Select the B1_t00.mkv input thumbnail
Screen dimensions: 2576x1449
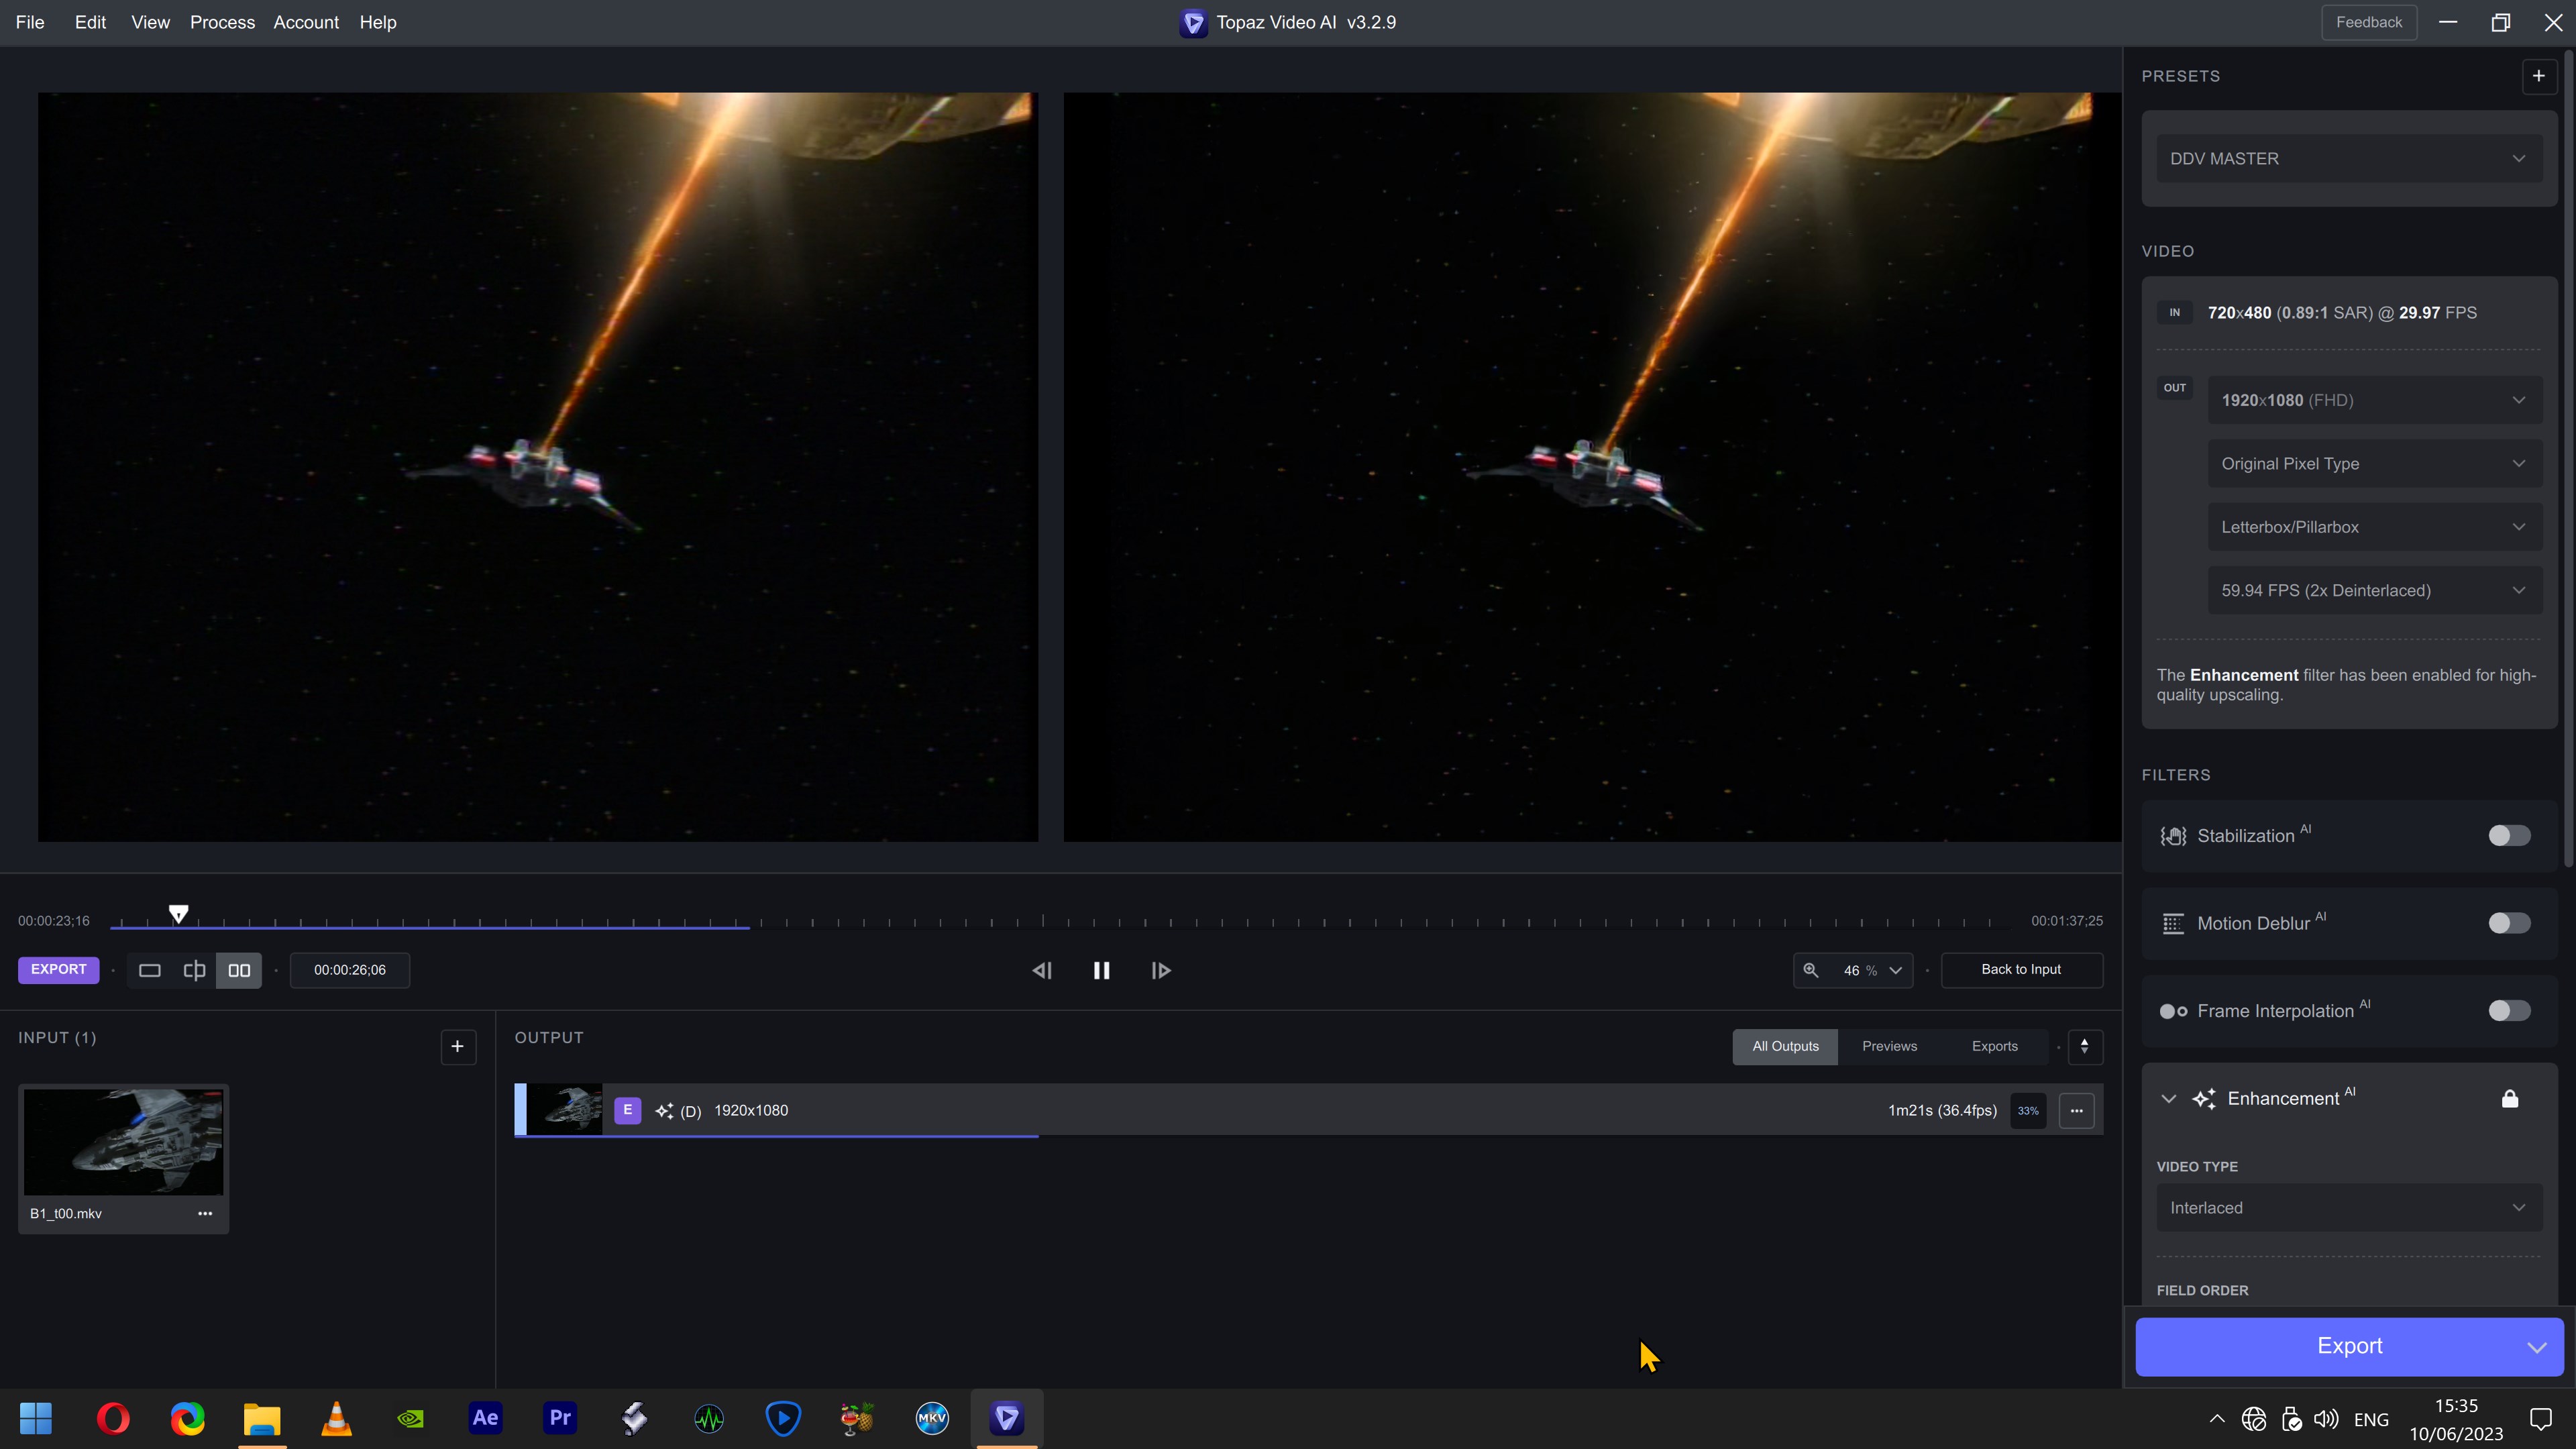pos(123,1141)
